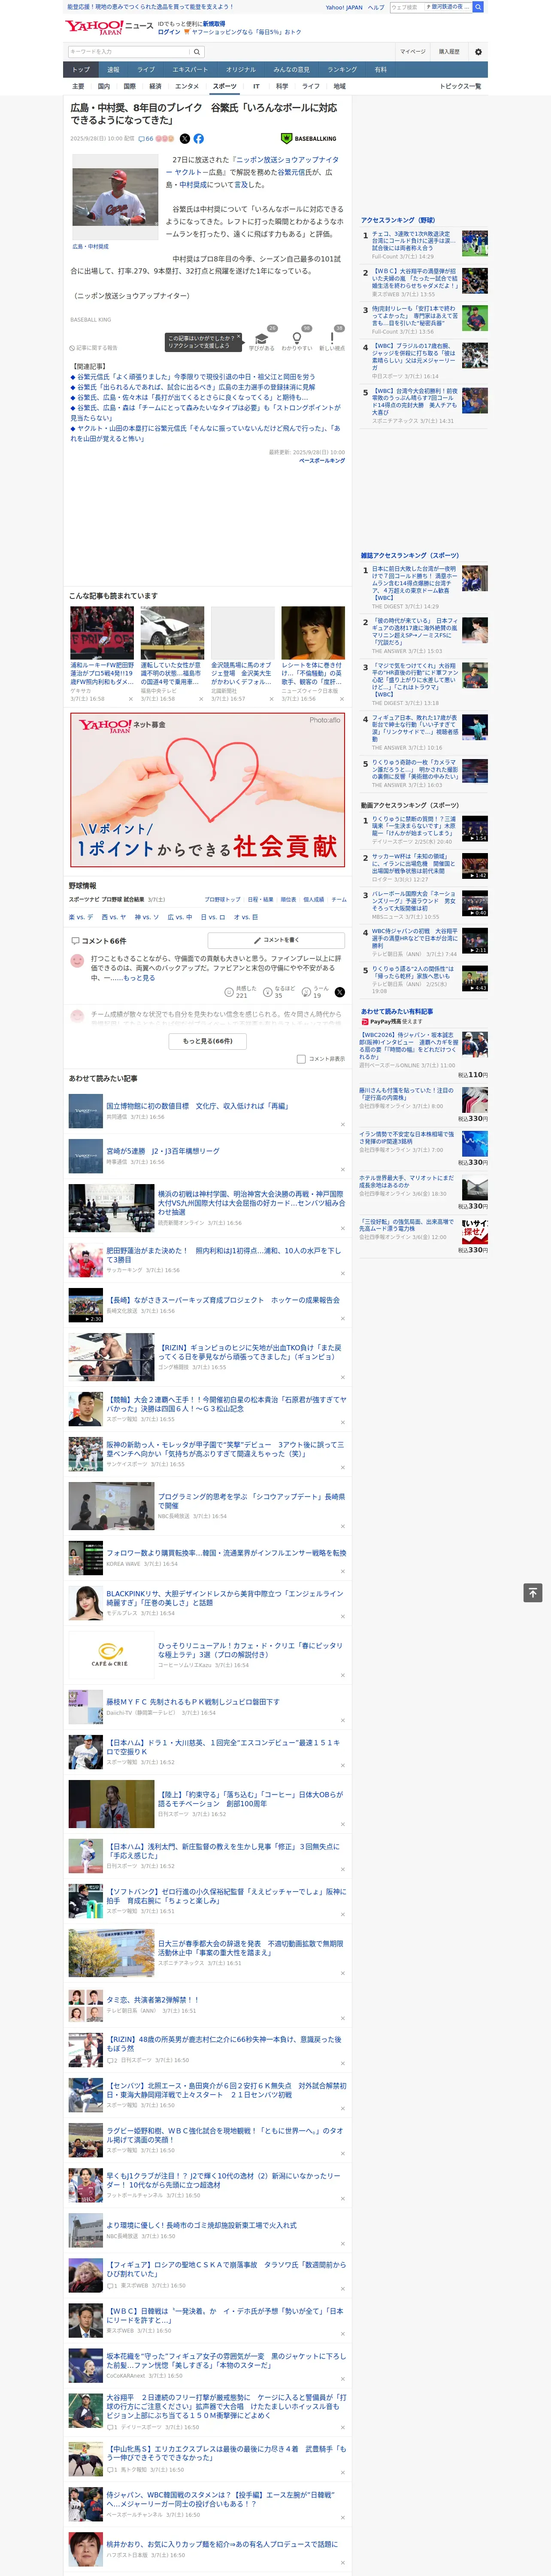Viewport: 551px width, 2576px height.
Task: Open the article photo of 中村奨成
Action: (115, 197)
